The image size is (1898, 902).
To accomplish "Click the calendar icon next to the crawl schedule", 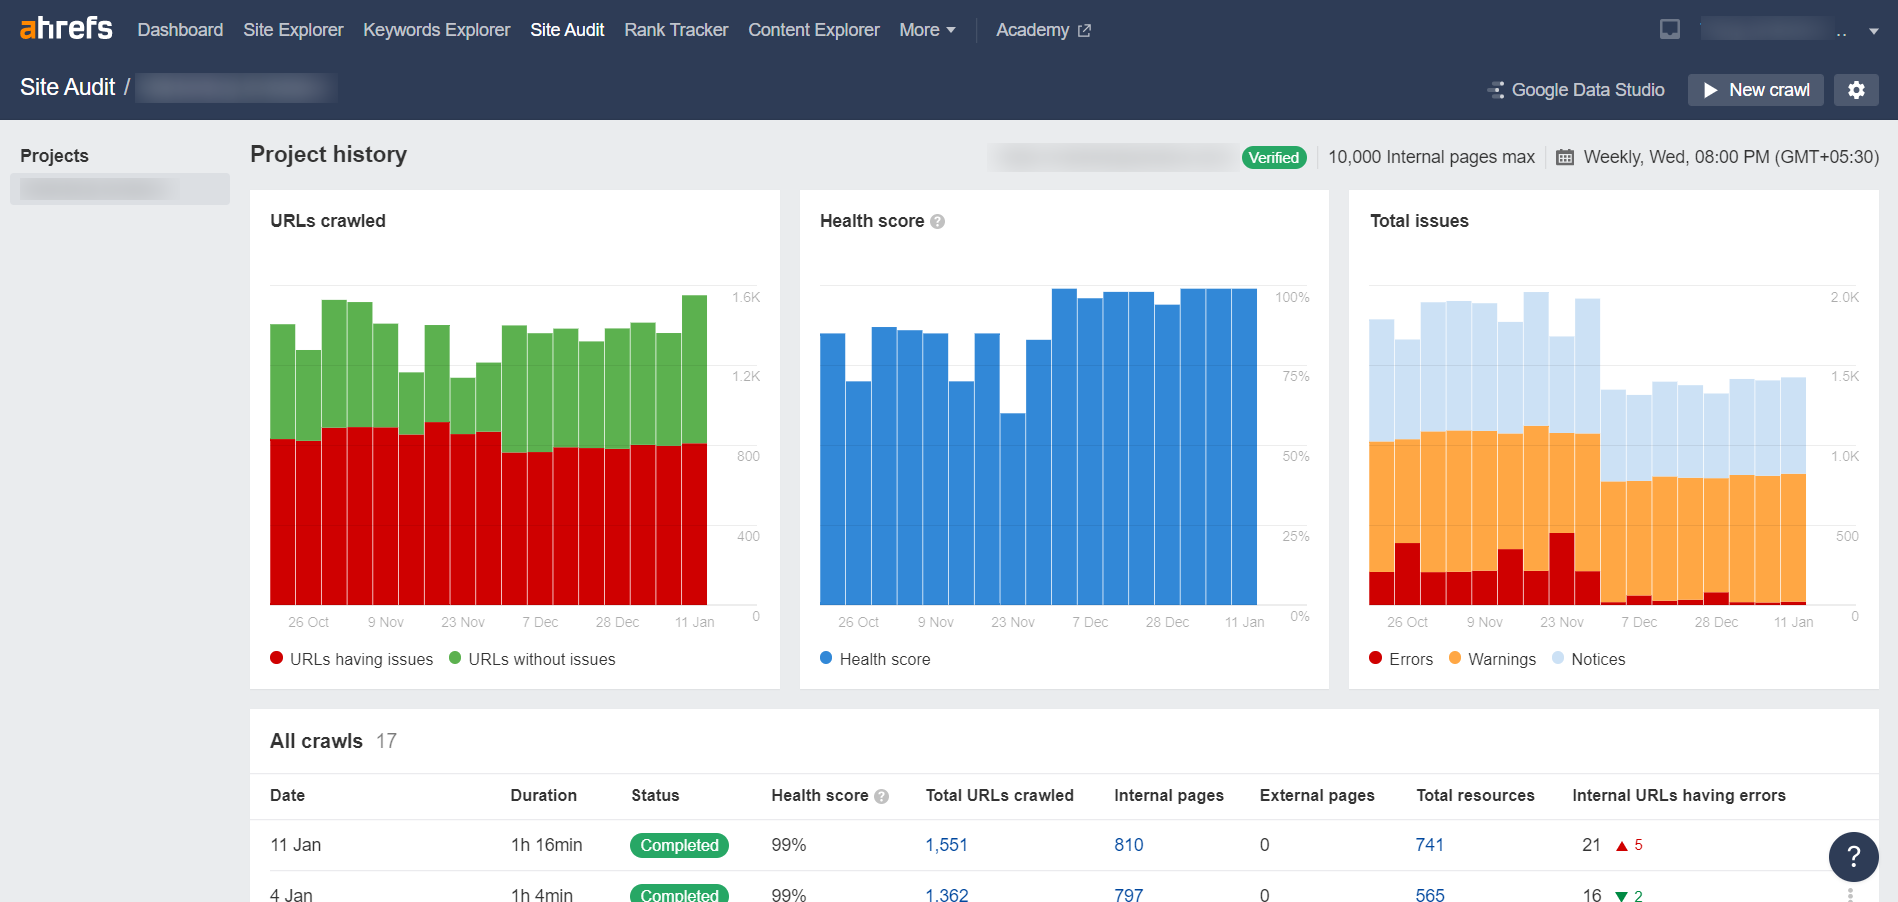I will (1563, 157).
